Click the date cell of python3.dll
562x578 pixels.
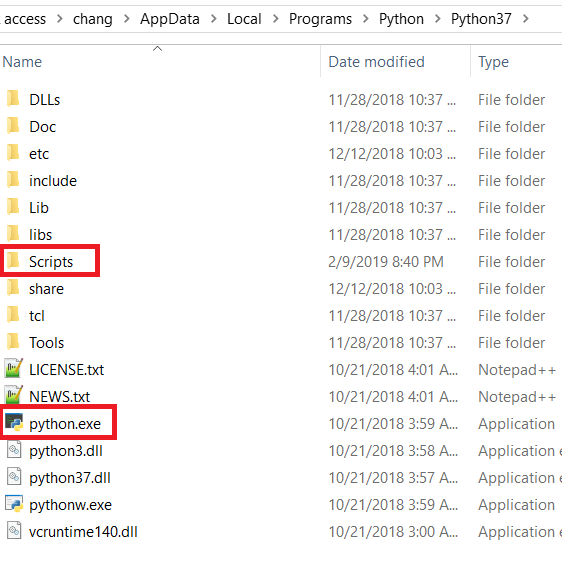393,451
